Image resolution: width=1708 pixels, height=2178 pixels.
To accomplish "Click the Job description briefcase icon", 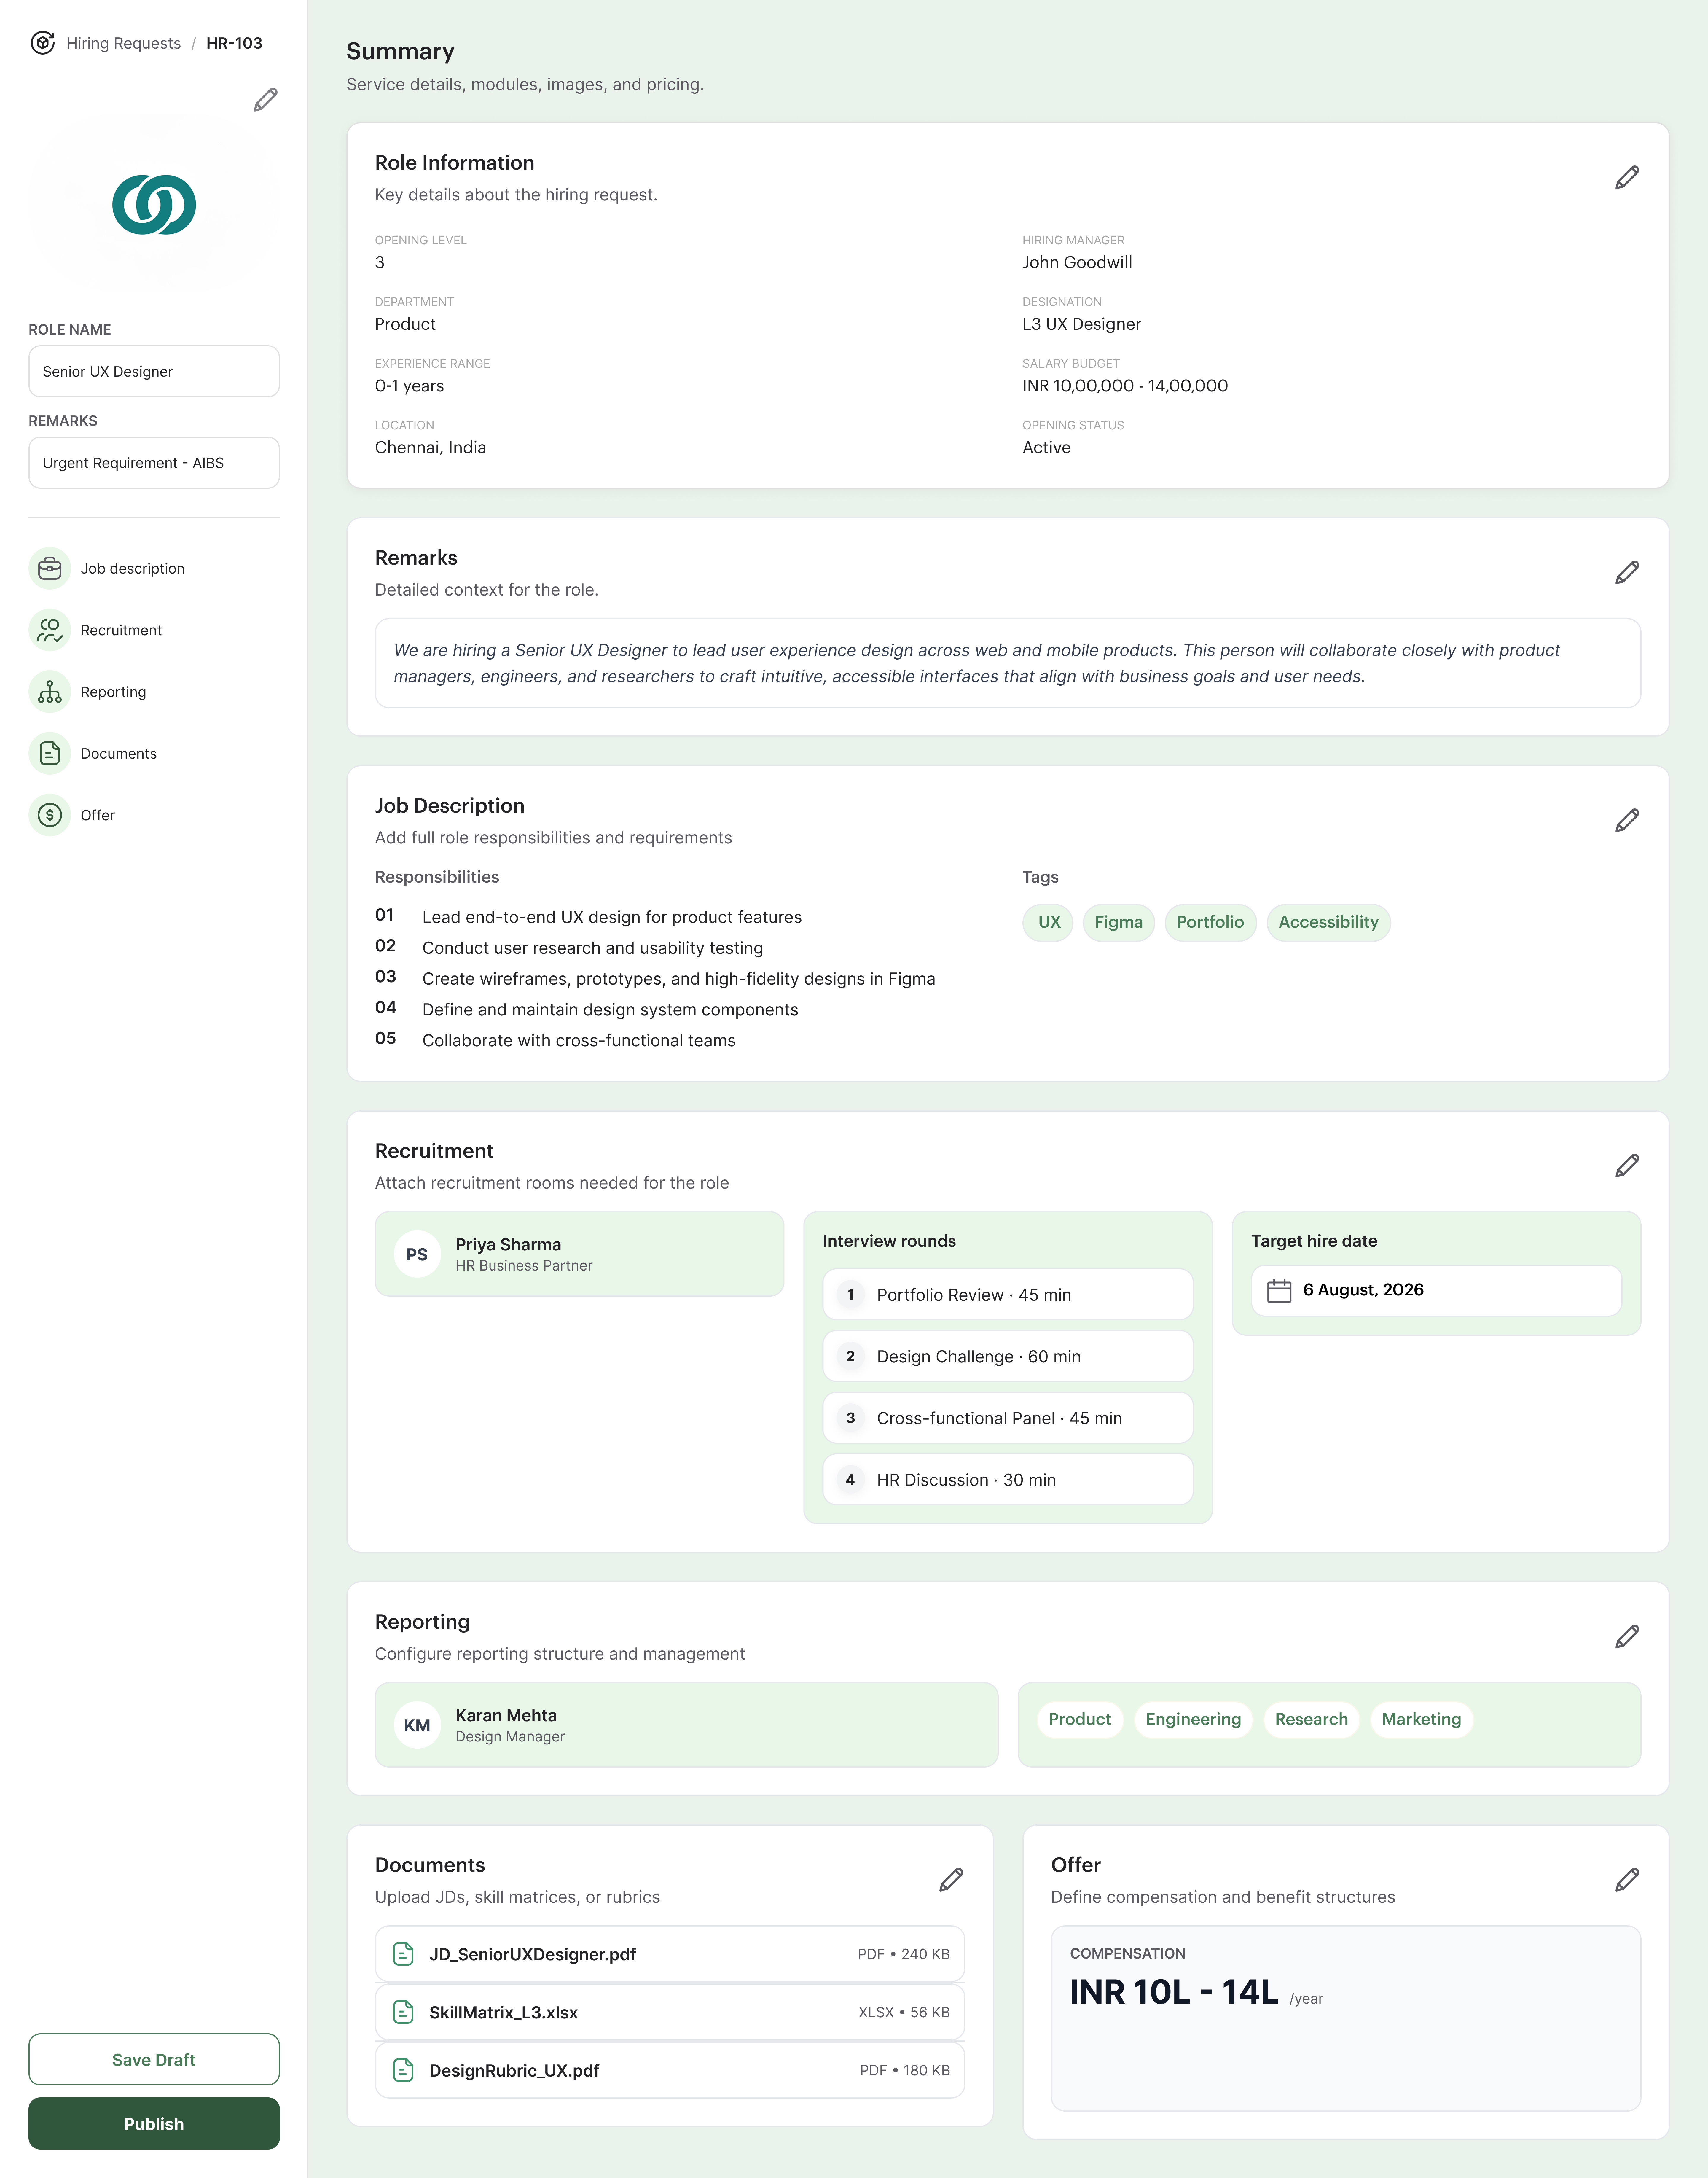I will coord(50,568).
